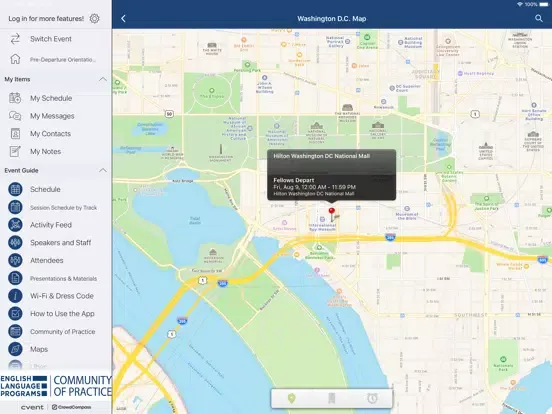Click the Jefferson Memorial landmark on map
This screenshot has width=552, height=414.
213,256
